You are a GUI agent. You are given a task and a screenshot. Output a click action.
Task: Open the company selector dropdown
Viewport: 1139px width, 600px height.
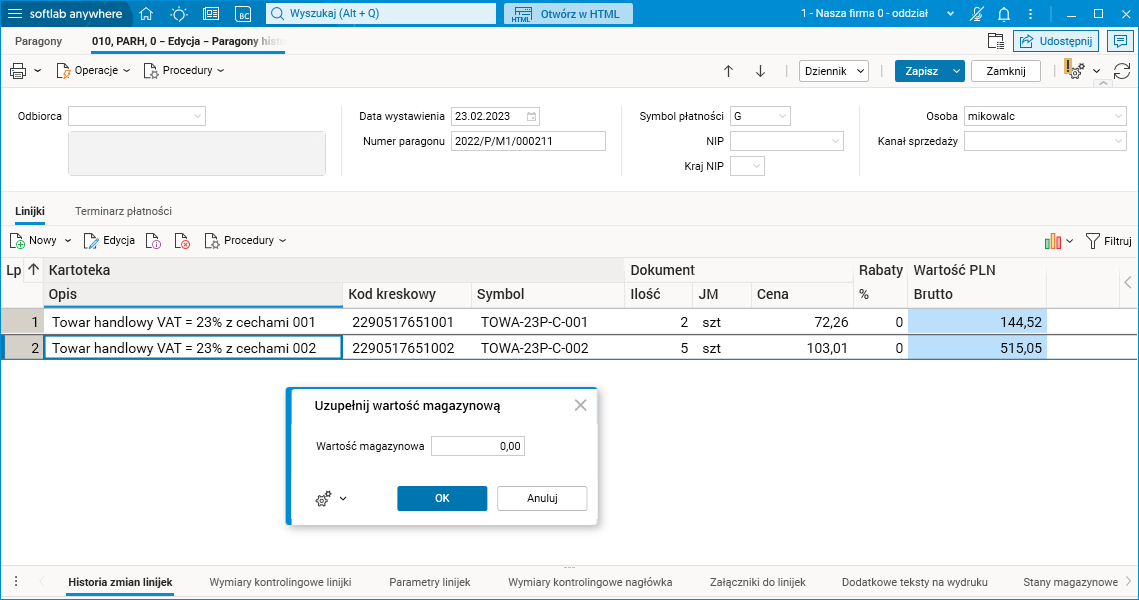(x=949, y=14)
